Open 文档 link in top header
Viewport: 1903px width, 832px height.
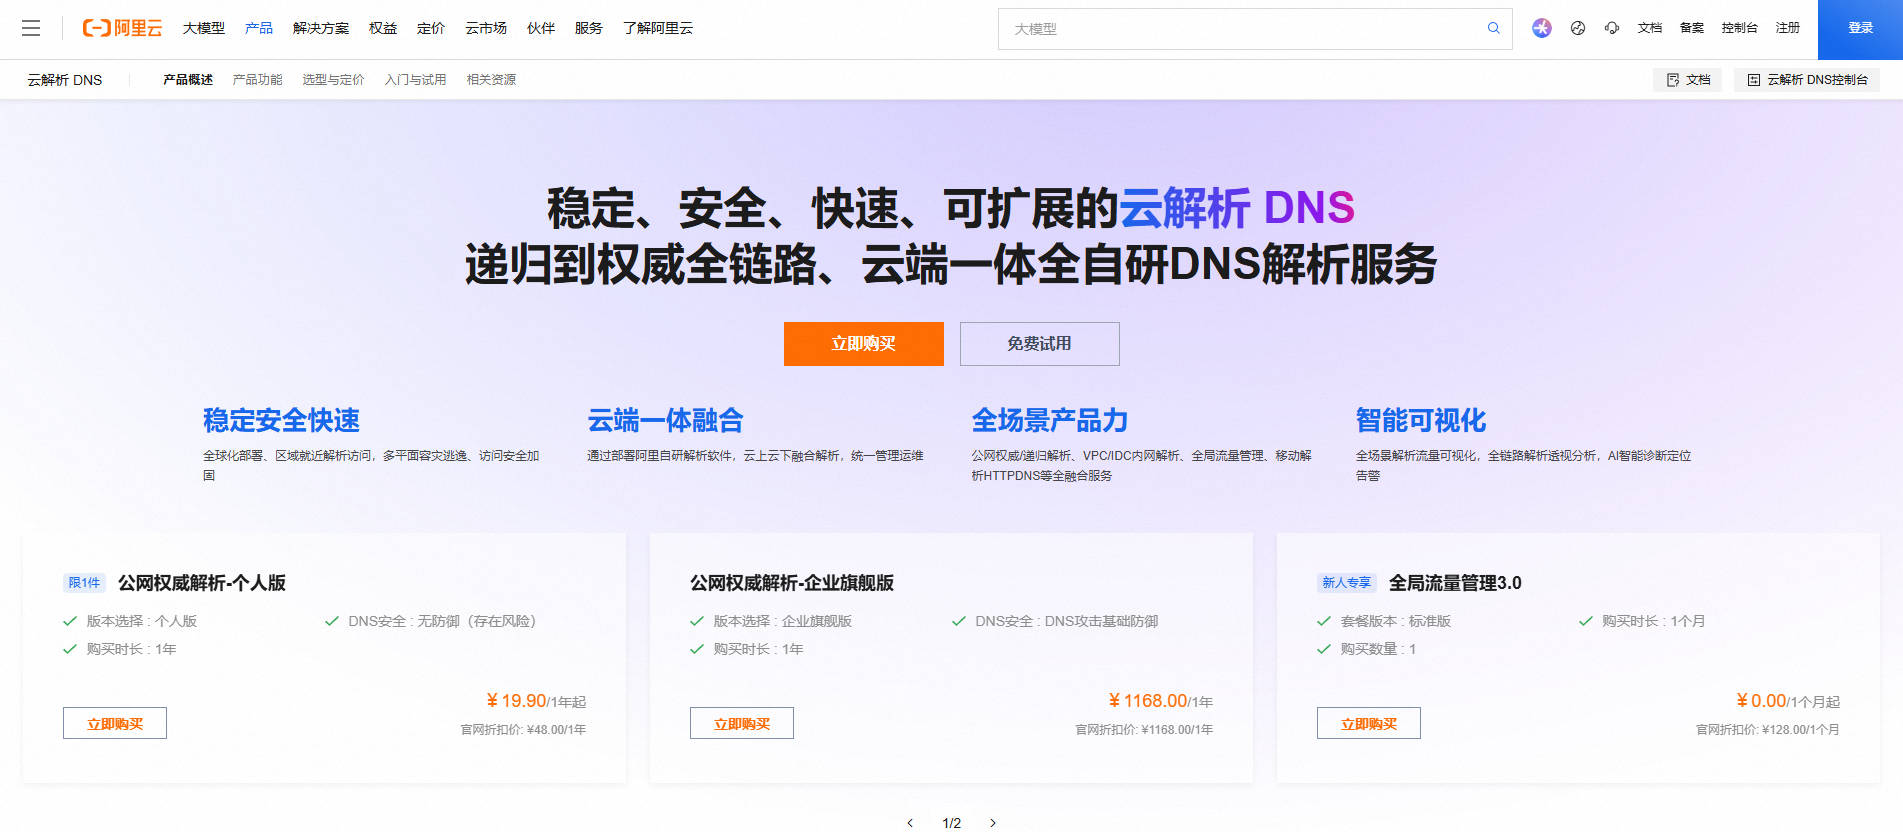[1650, 28]
